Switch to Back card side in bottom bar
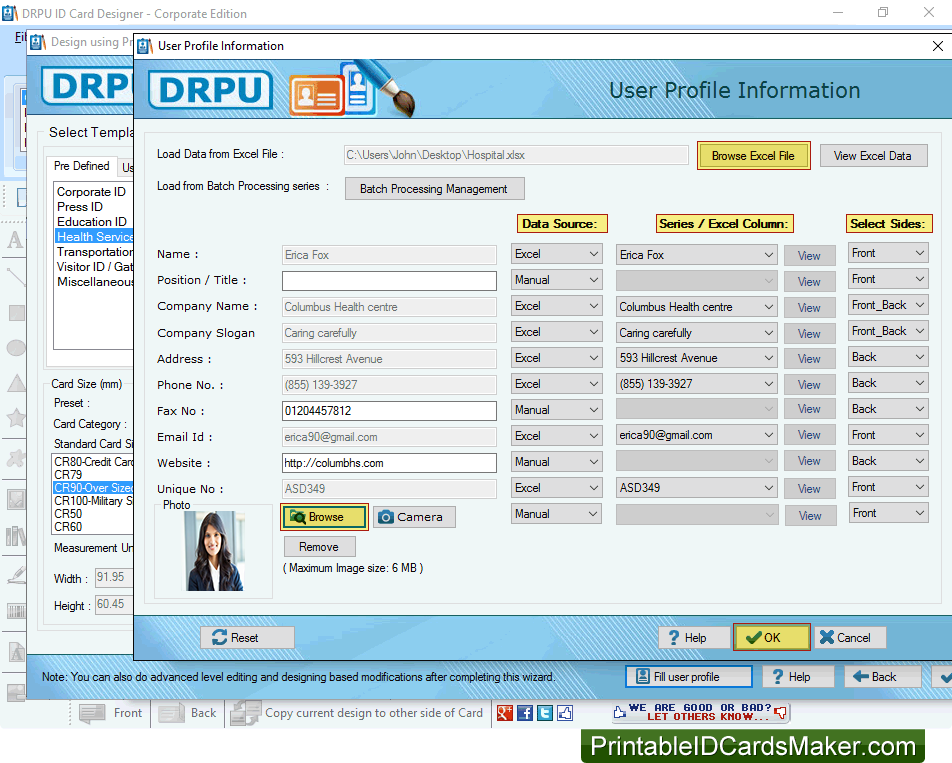 pos(188,713)
